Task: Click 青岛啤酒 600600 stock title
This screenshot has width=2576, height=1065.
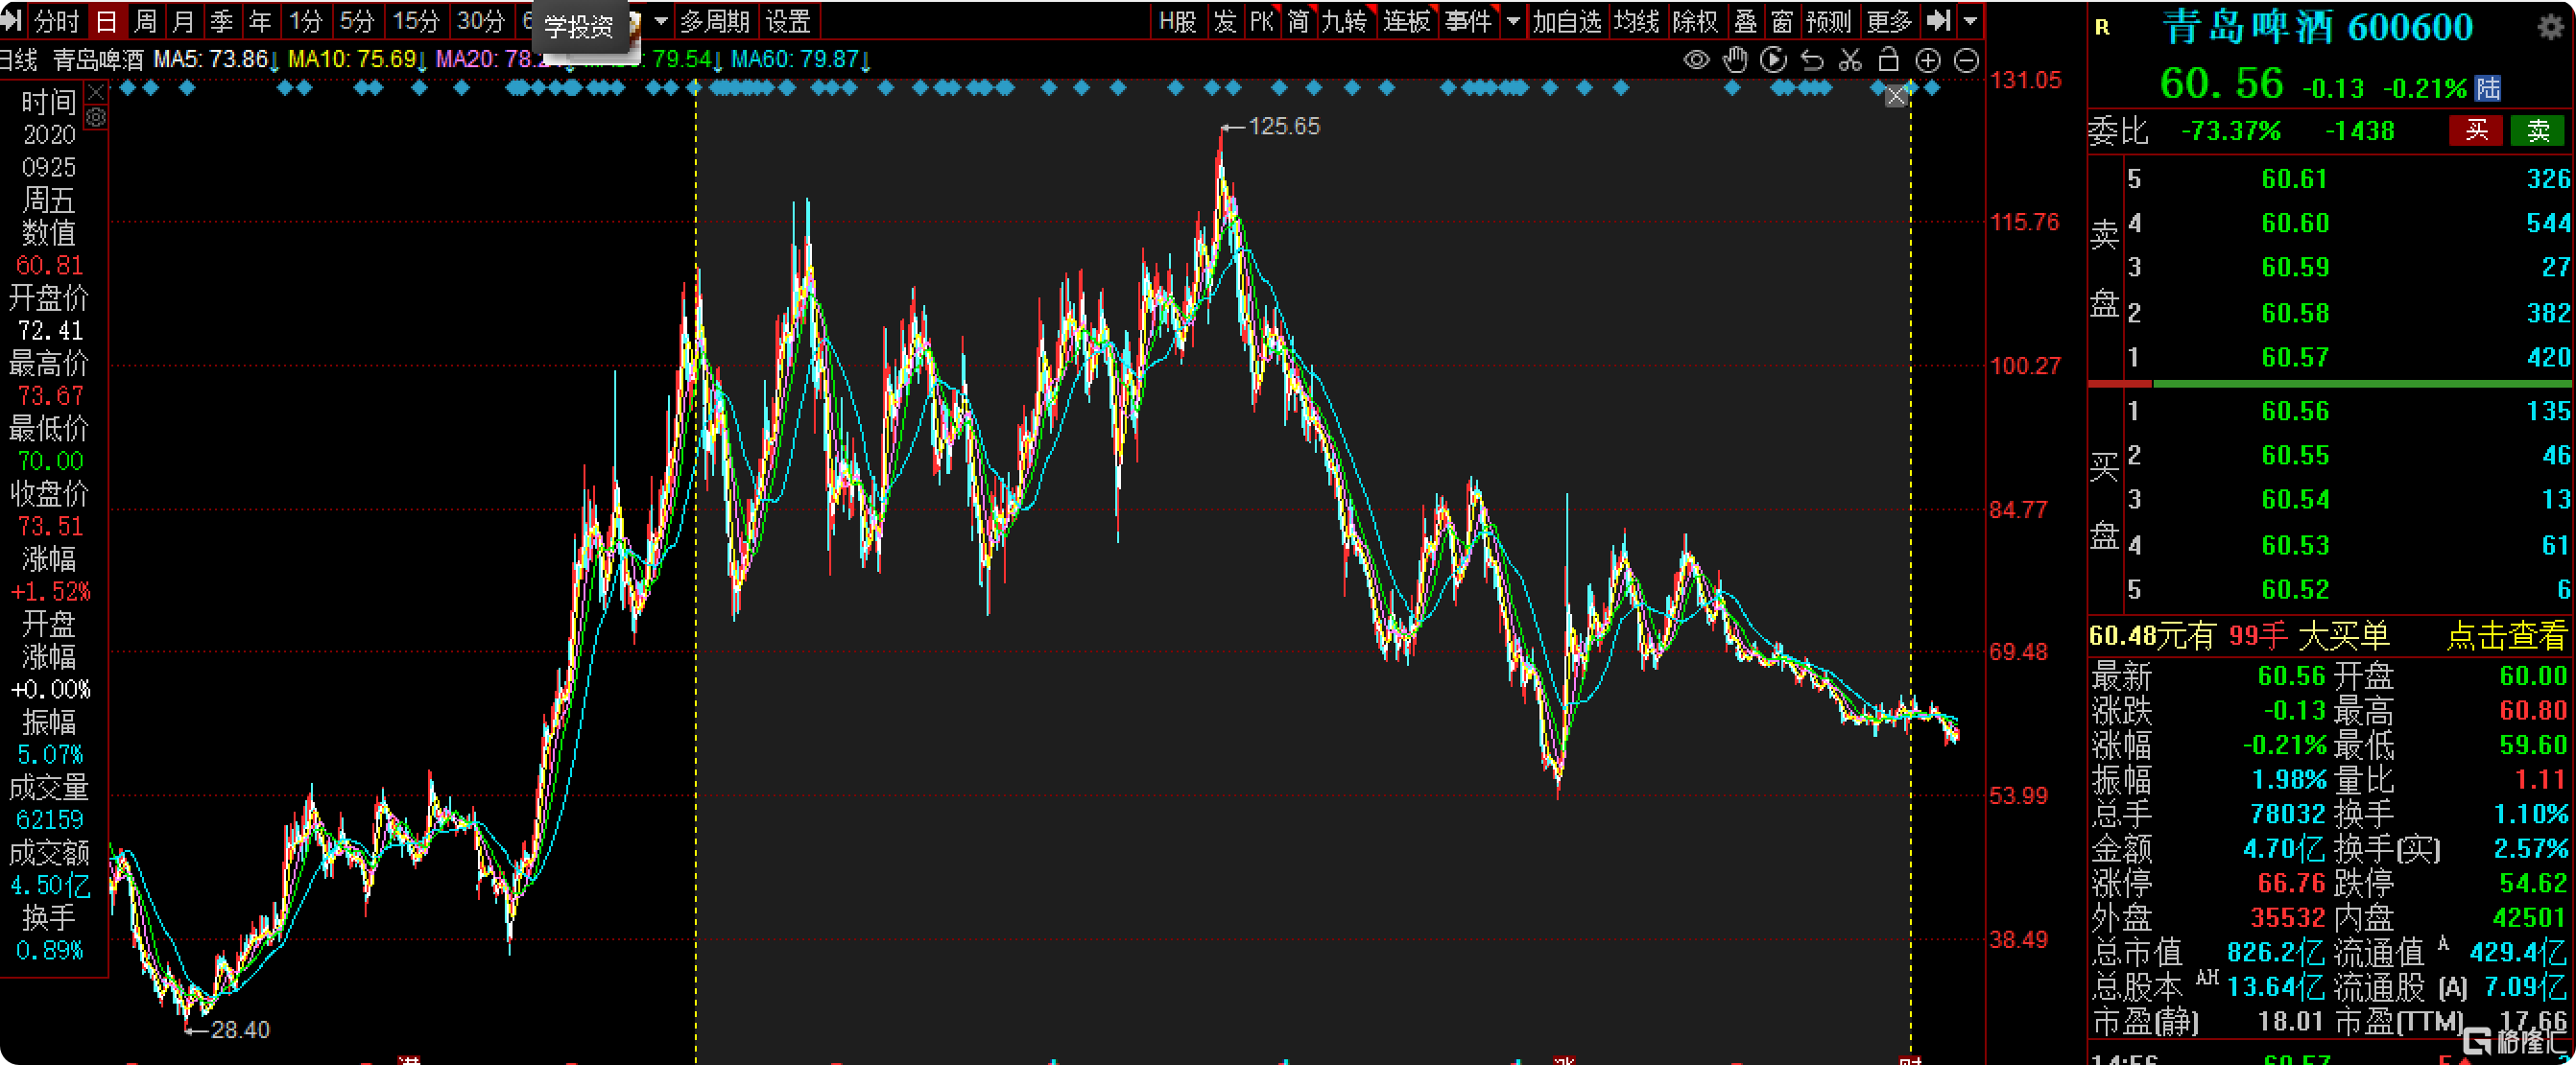Action: pos(2318,27)
